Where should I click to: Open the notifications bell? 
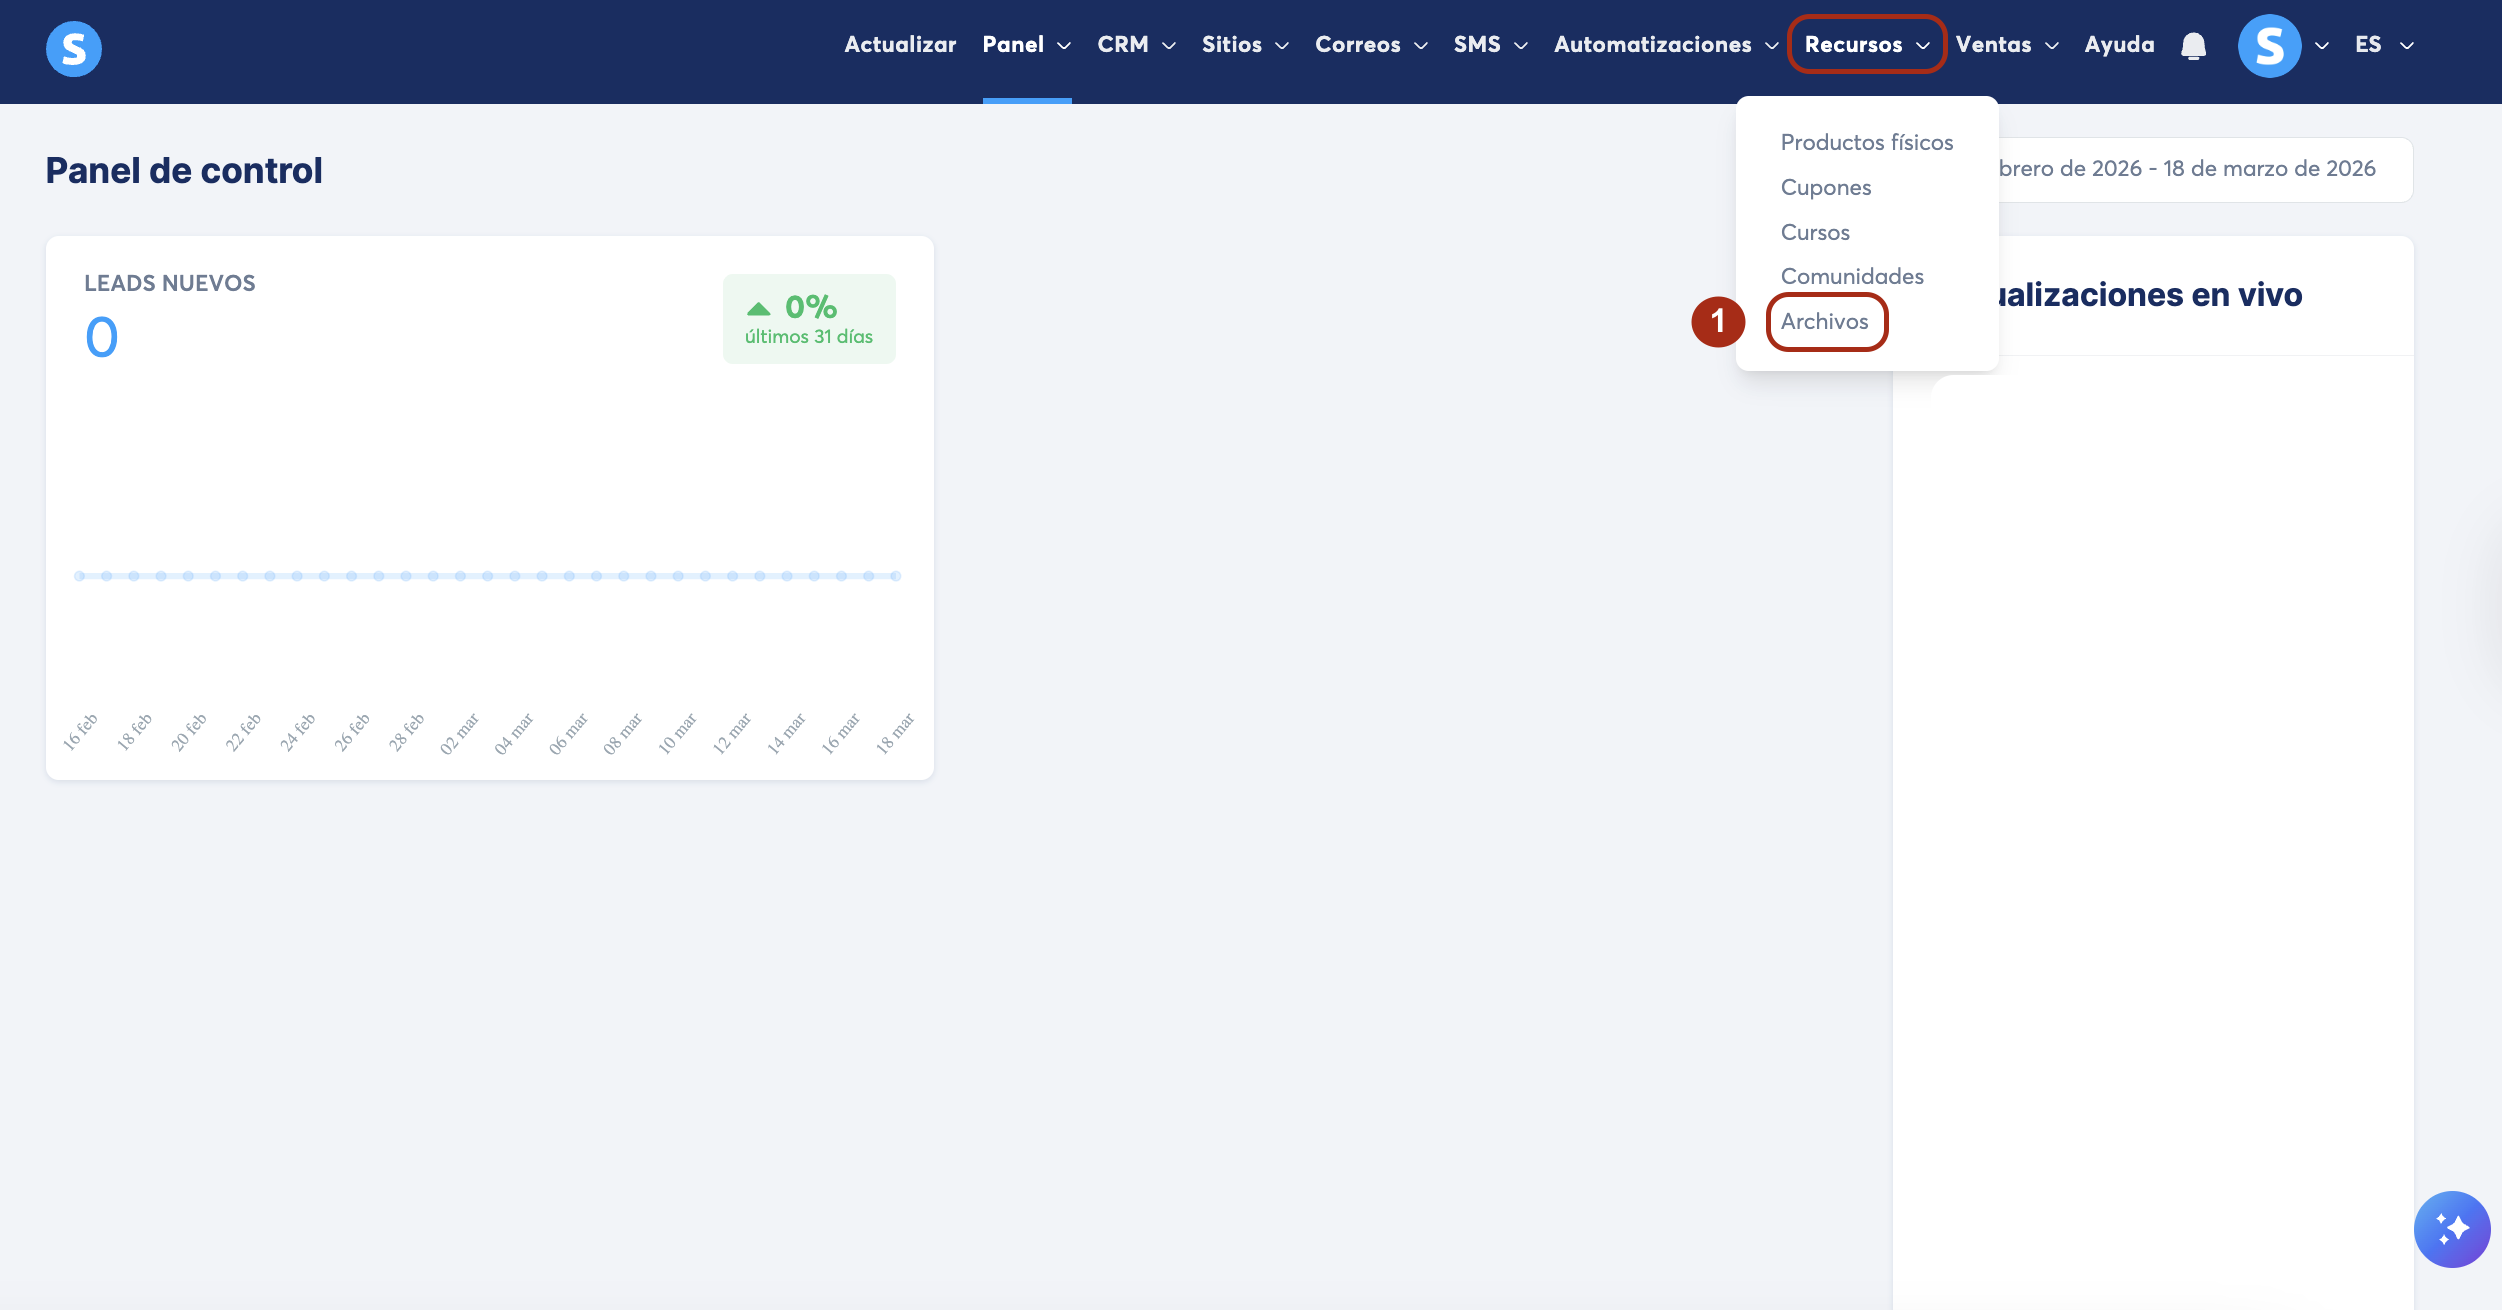pos(2193,46)
